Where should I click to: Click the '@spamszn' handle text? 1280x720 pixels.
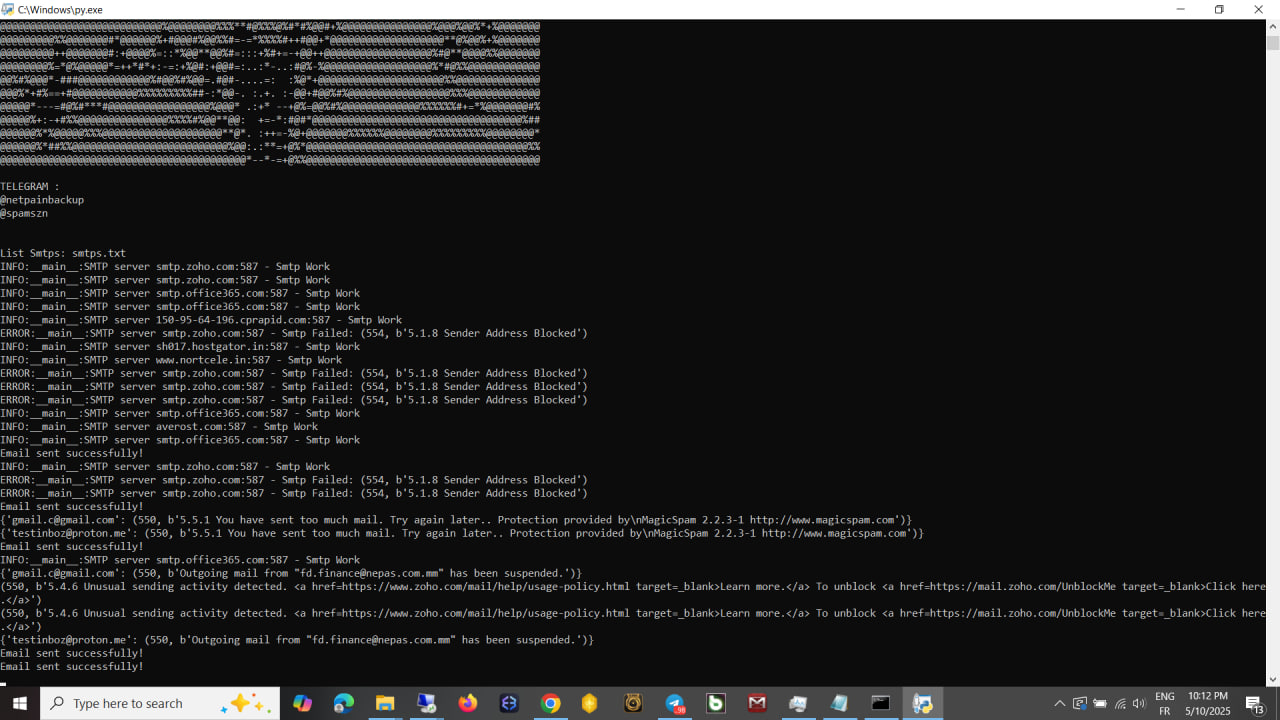(x=24, y=213)
